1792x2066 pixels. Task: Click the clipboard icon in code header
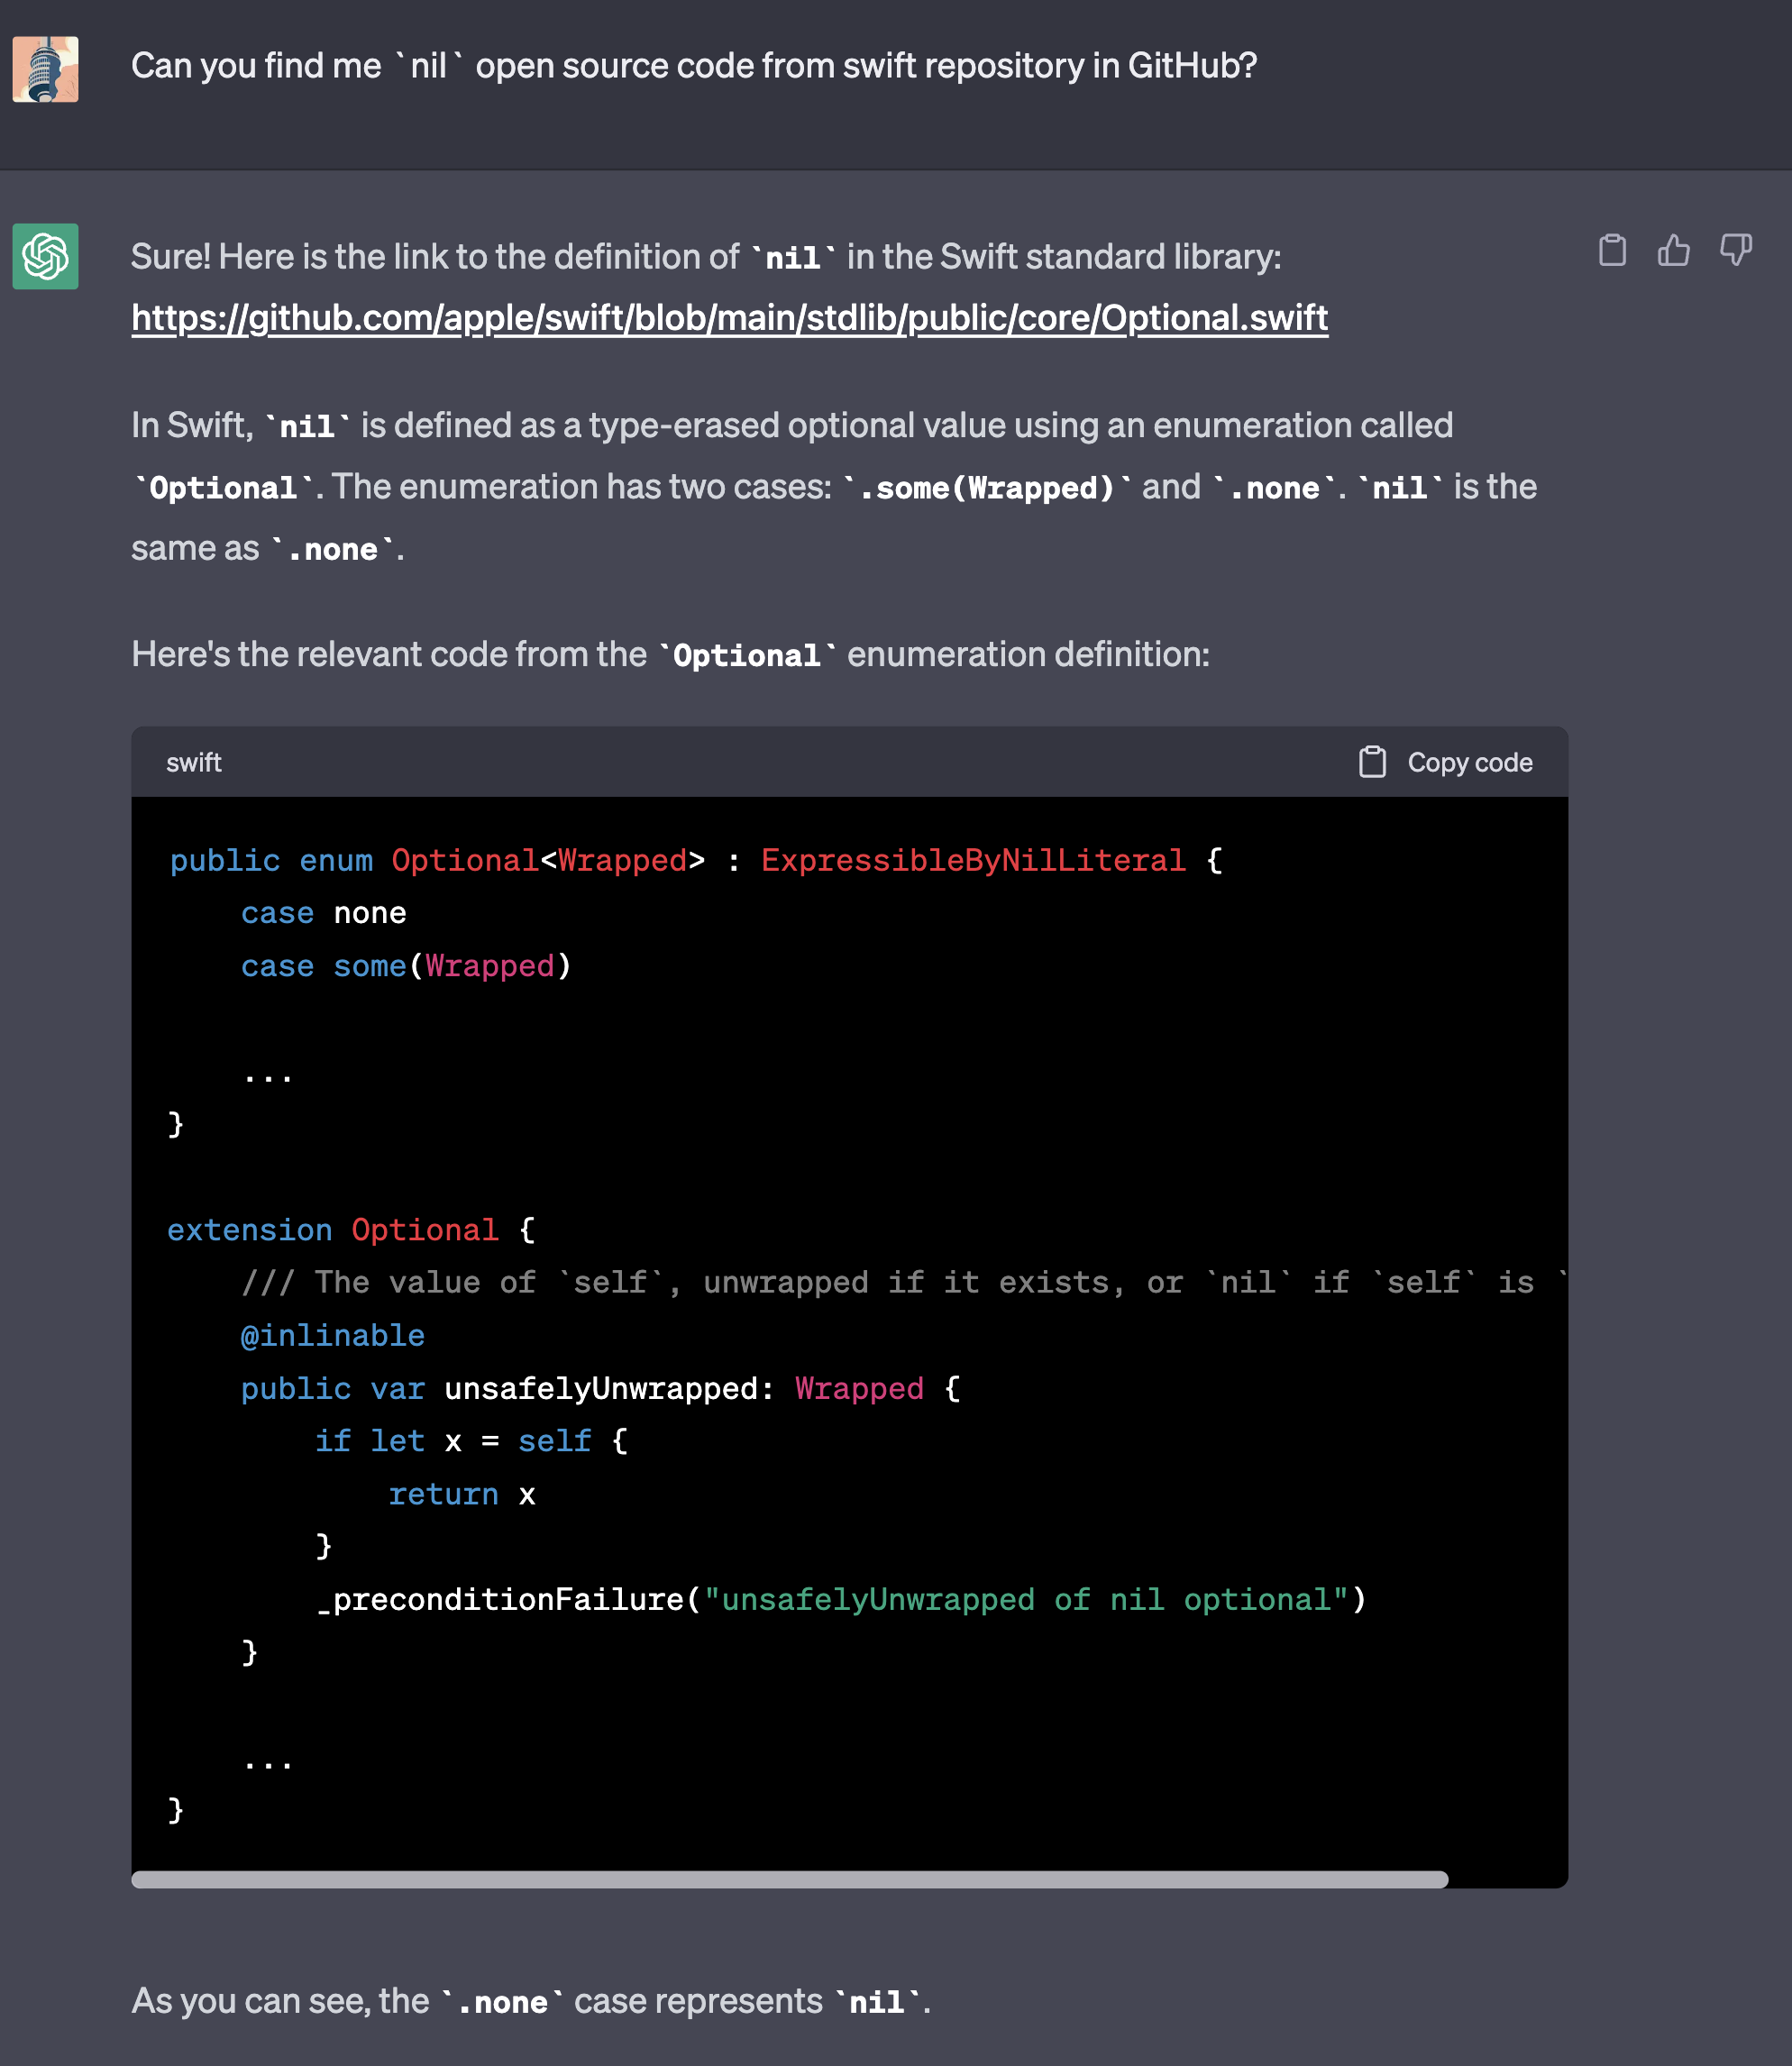pos(1372,762)
